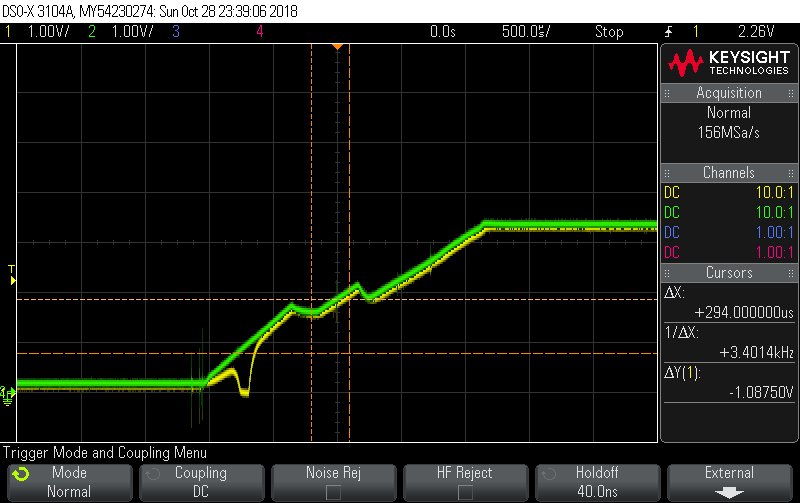
Task: Open the External trigger submenu
Action: [x=730, y=482]
